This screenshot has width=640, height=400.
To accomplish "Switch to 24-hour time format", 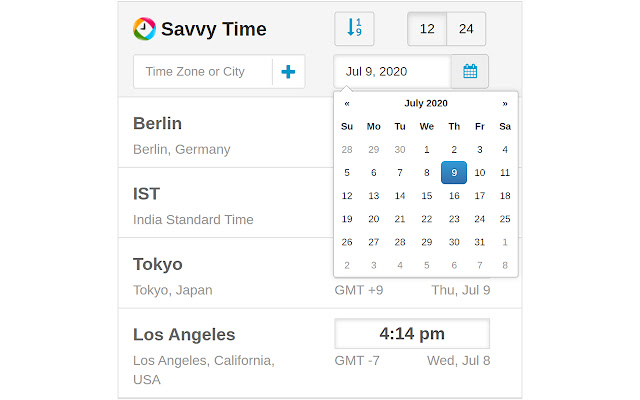I will point(466,29).
